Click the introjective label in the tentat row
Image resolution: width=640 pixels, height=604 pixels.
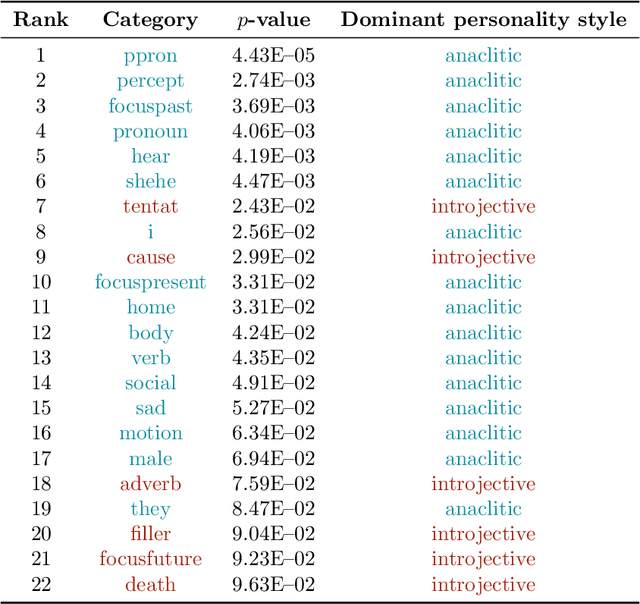pos(483,207)
